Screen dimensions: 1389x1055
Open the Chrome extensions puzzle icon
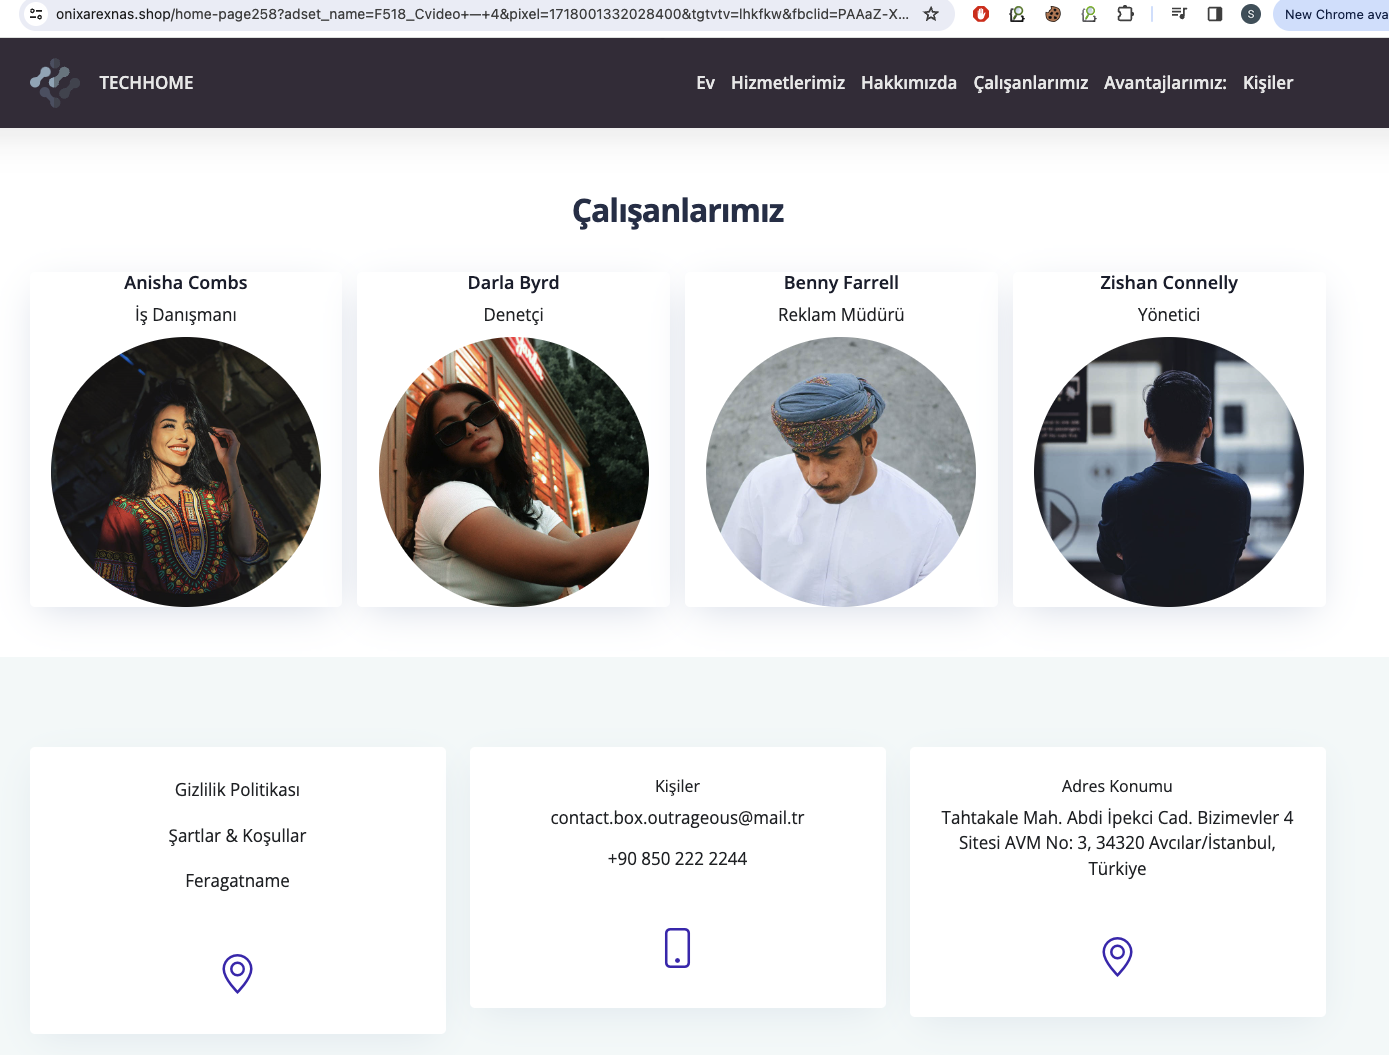pyautogui.click(x=1125, y=14)
